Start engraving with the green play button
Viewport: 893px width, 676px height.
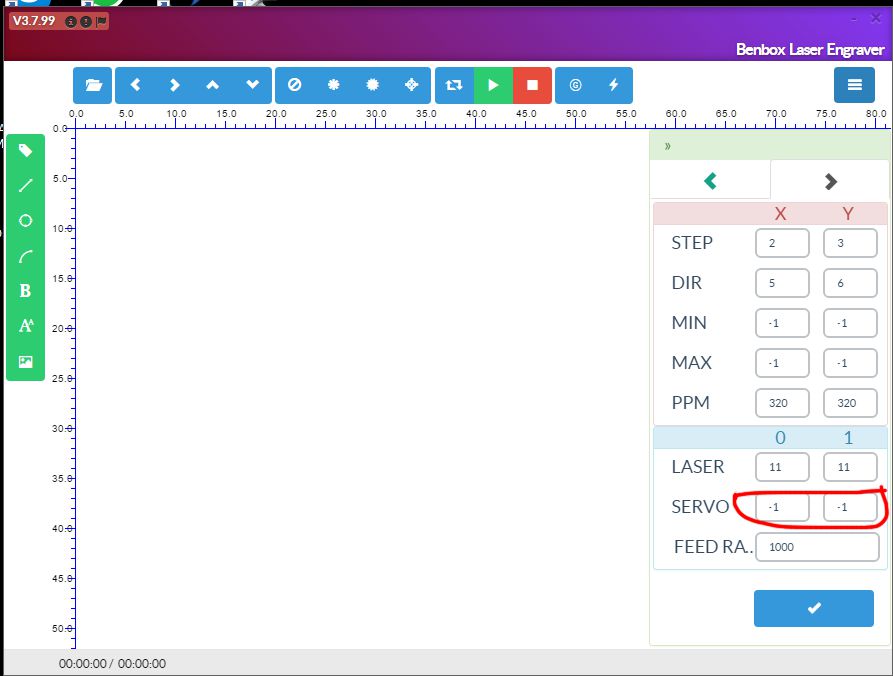point(493,85)
